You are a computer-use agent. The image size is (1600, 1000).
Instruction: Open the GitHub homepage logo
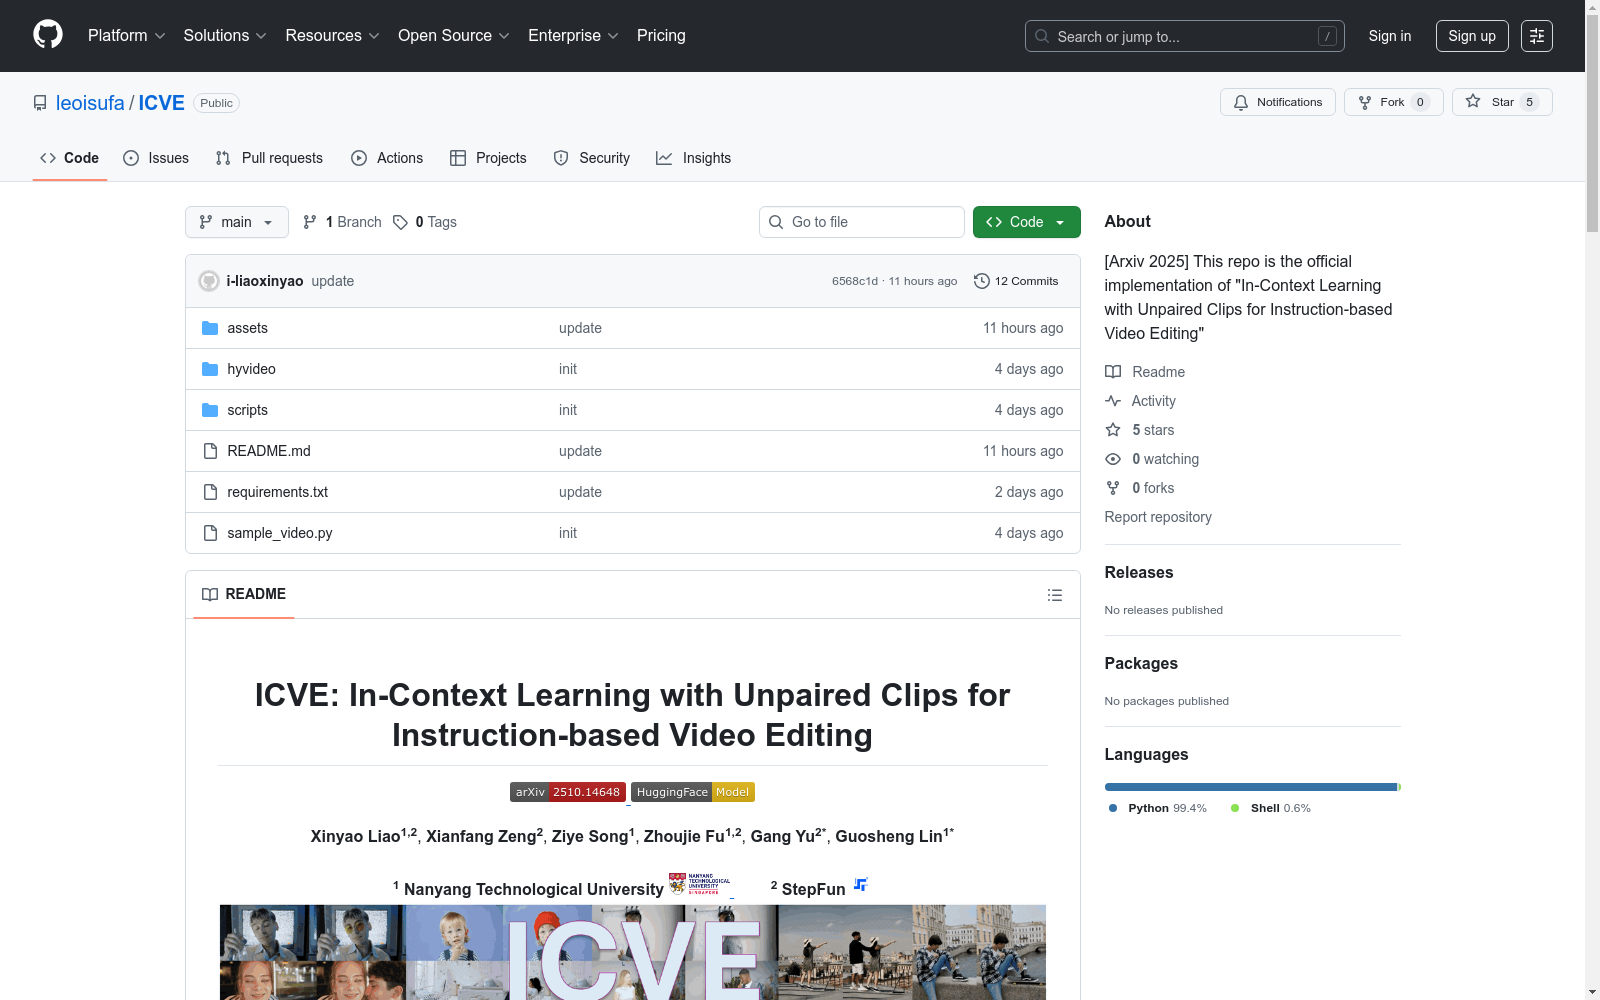point(48,35)
